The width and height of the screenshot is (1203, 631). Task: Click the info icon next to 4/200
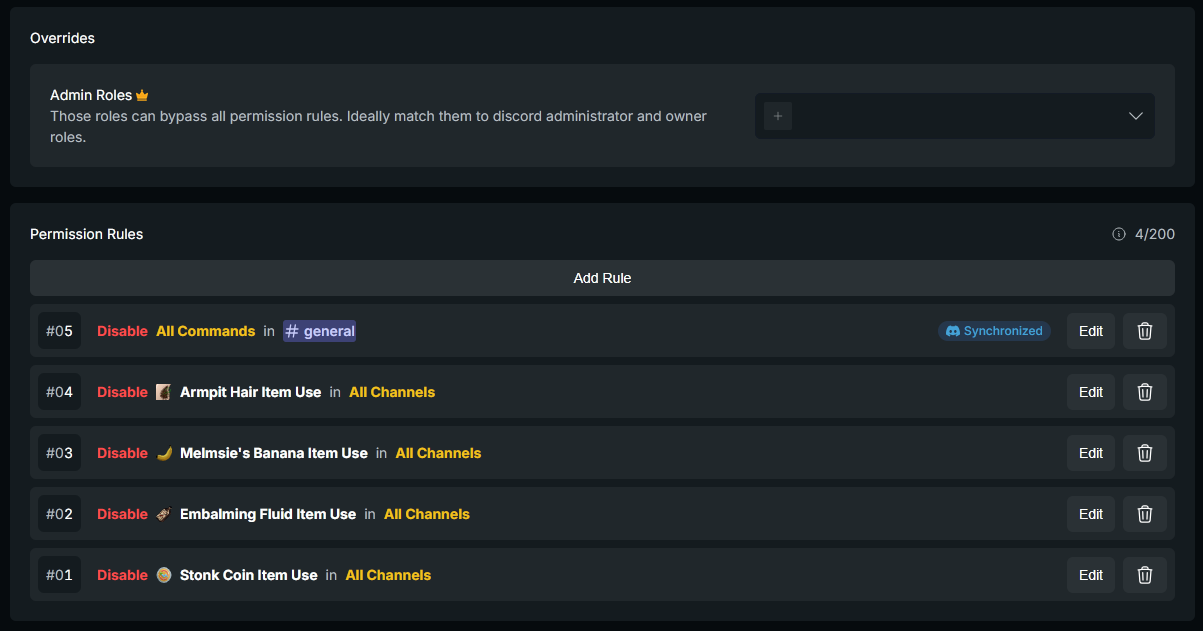1118,234
